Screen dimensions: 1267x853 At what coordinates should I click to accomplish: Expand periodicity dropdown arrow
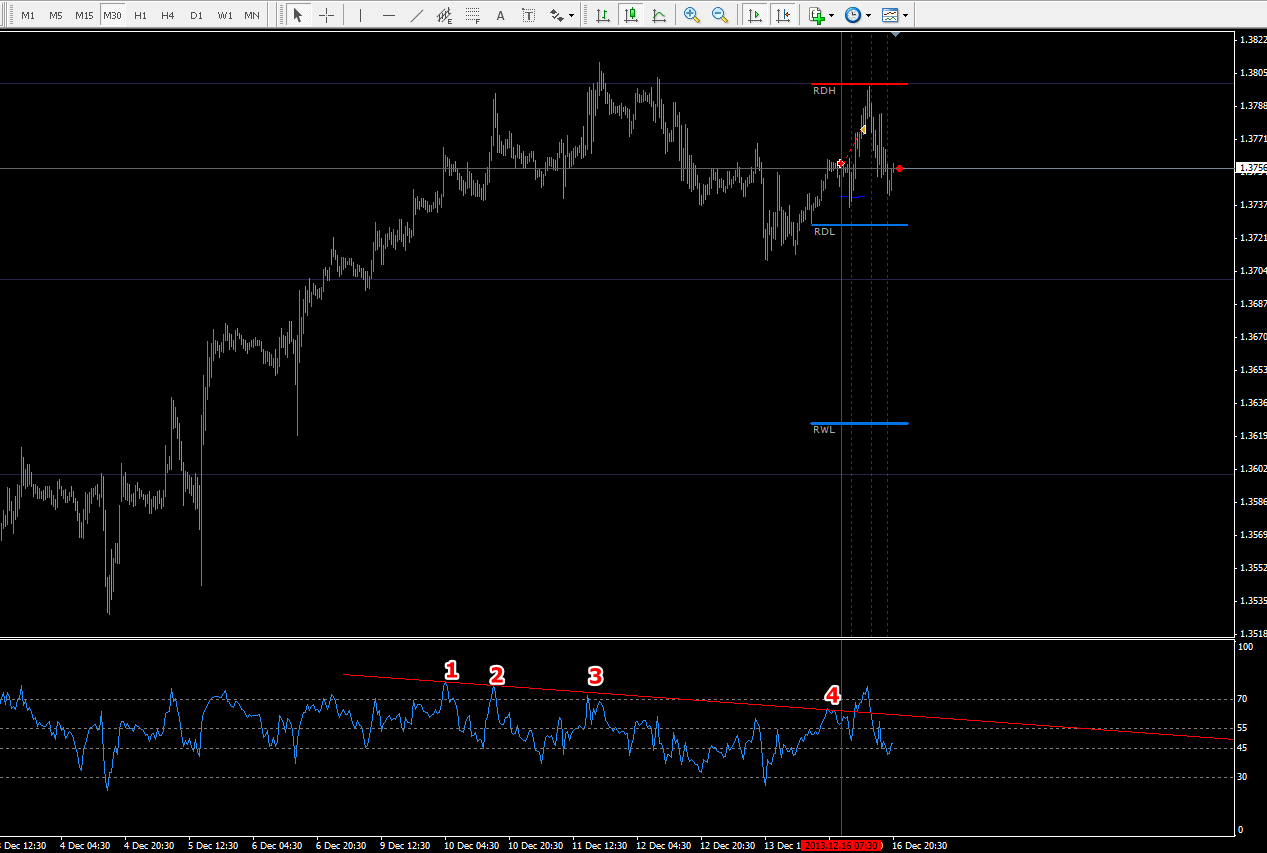point(867,16)
